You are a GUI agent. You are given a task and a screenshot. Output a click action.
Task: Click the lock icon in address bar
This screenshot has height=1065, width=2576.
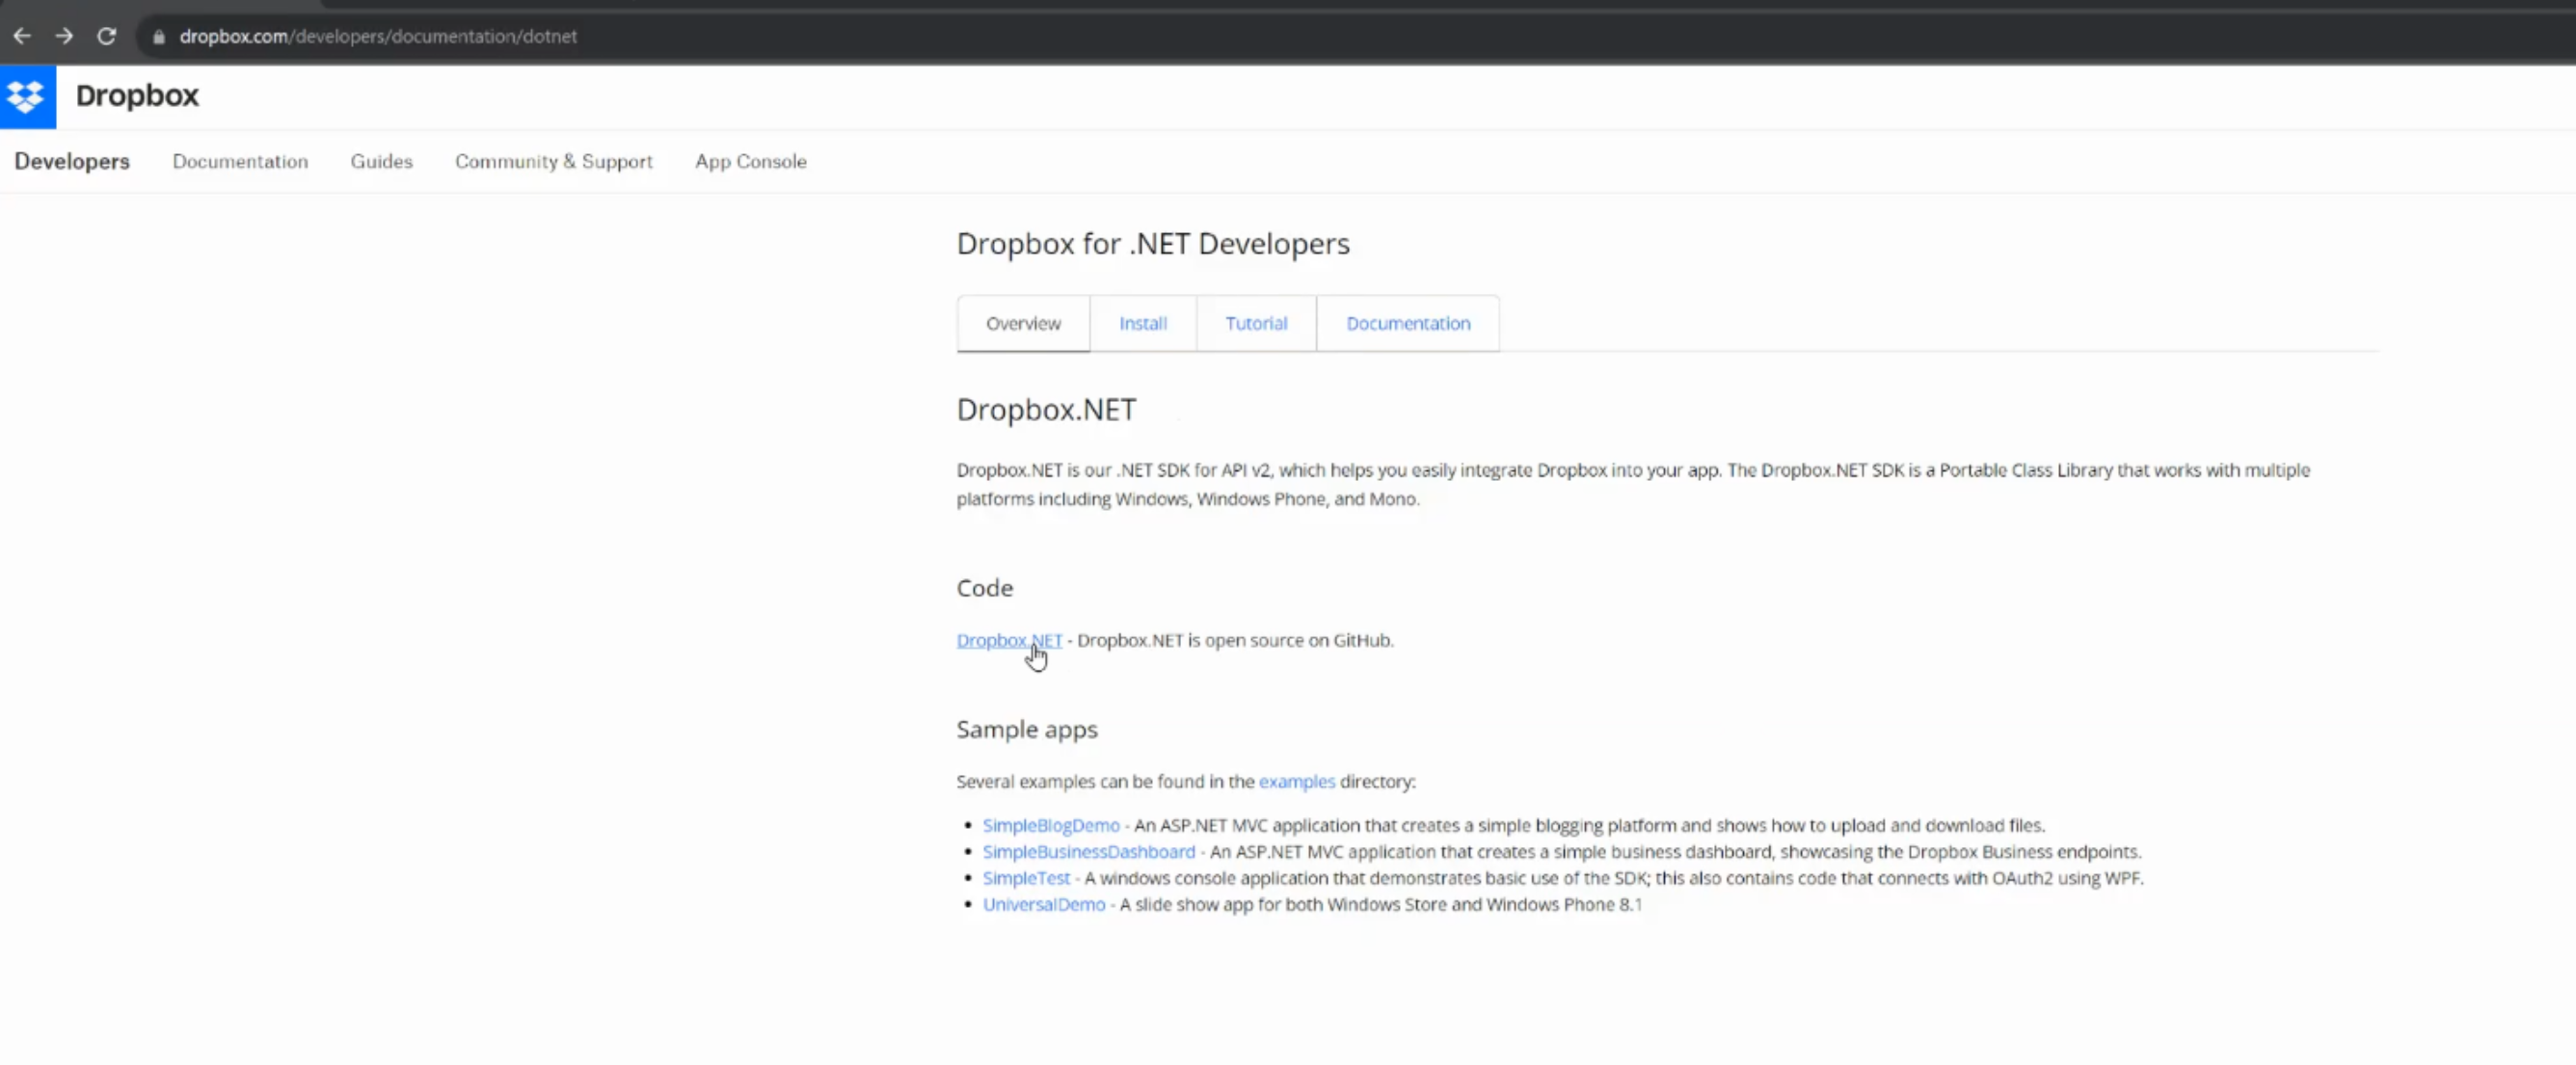(158, 37)
